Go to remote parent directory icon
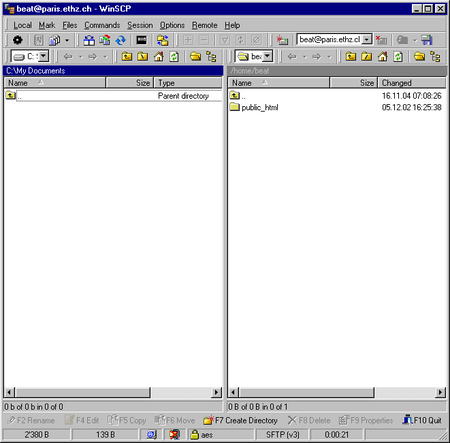 [351, 57]
